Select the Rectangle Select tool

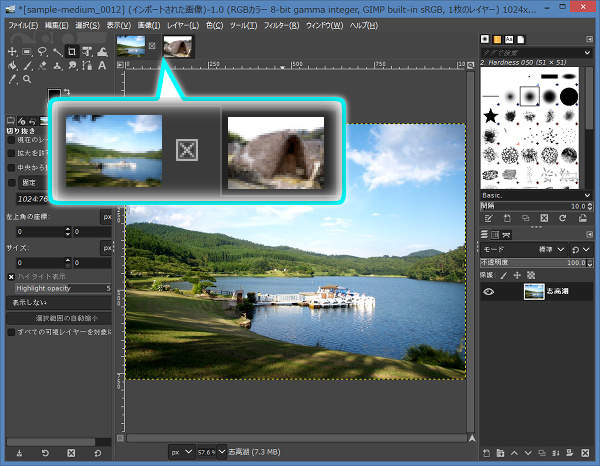pyautogui.click(x=26, y=51)
